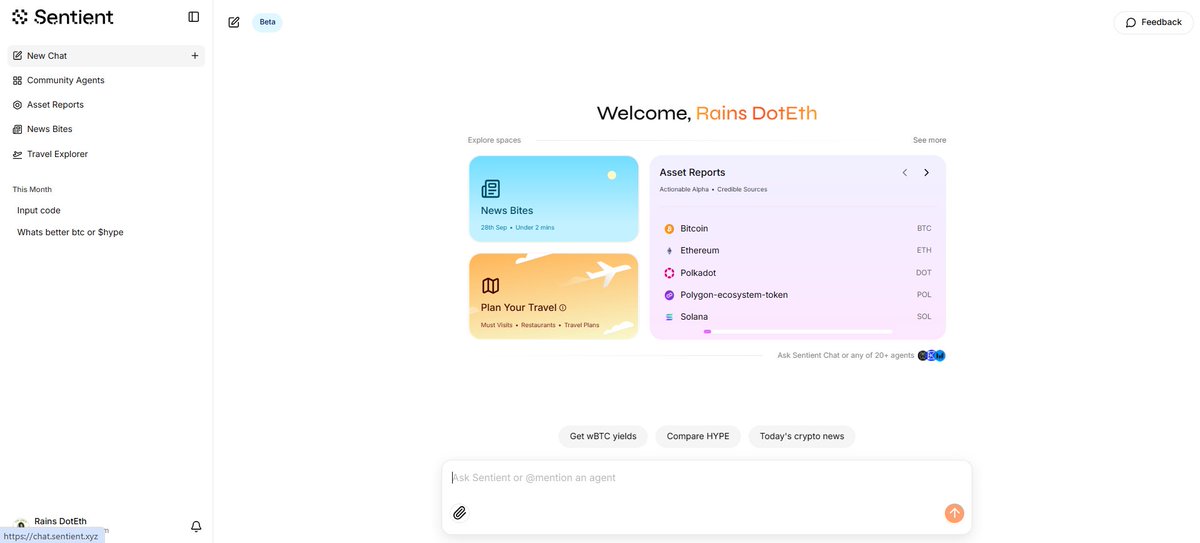
Task: Click BTC ticker label
Action: click(x=924, y=229)
